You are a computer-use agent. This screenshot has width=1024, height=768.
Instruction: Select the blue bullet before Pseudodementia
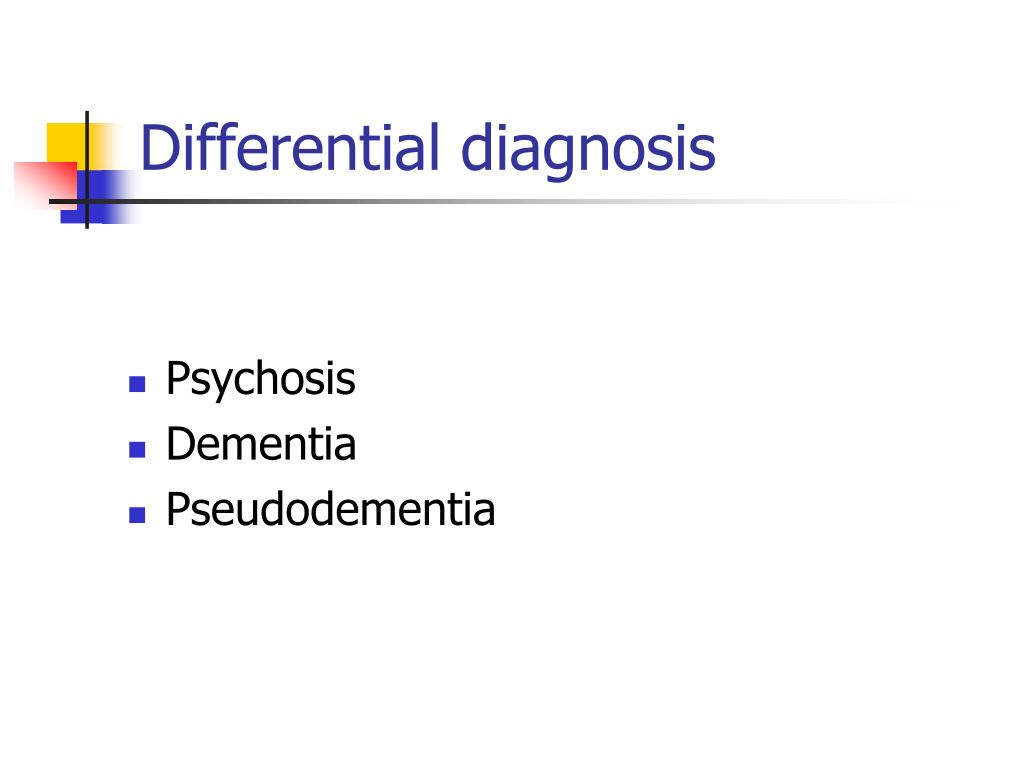tap(137, 515)
